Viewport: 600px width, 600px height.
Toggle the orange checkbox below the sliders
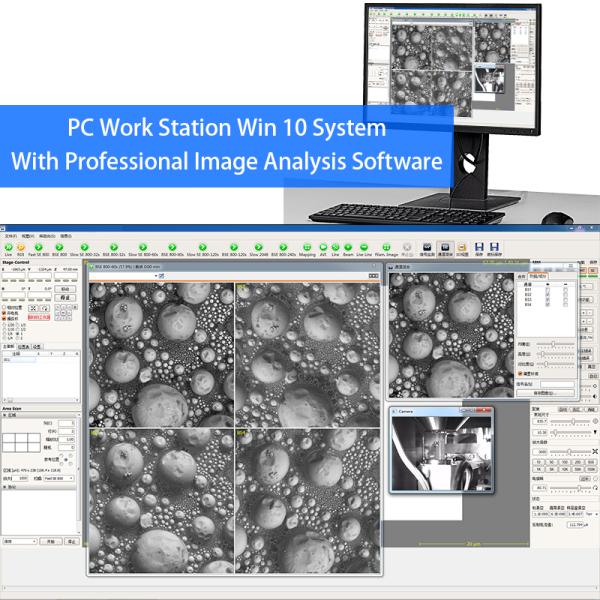pyautogui.click(x=520, y=373)
